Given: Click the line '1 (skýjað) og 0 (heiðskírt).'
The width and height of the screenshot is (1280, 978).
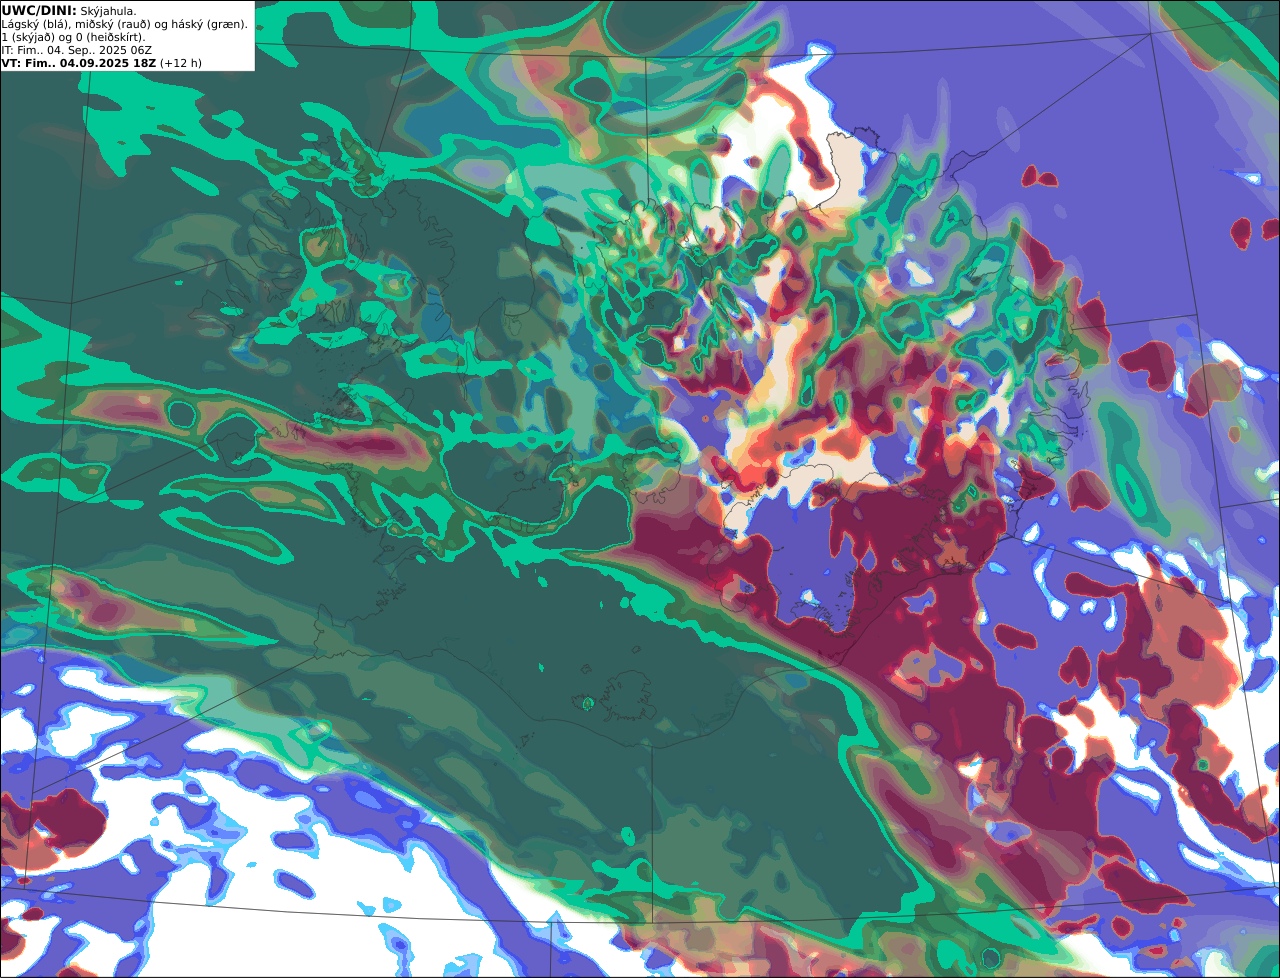Looking at the screenshot, I should [73, 37].
